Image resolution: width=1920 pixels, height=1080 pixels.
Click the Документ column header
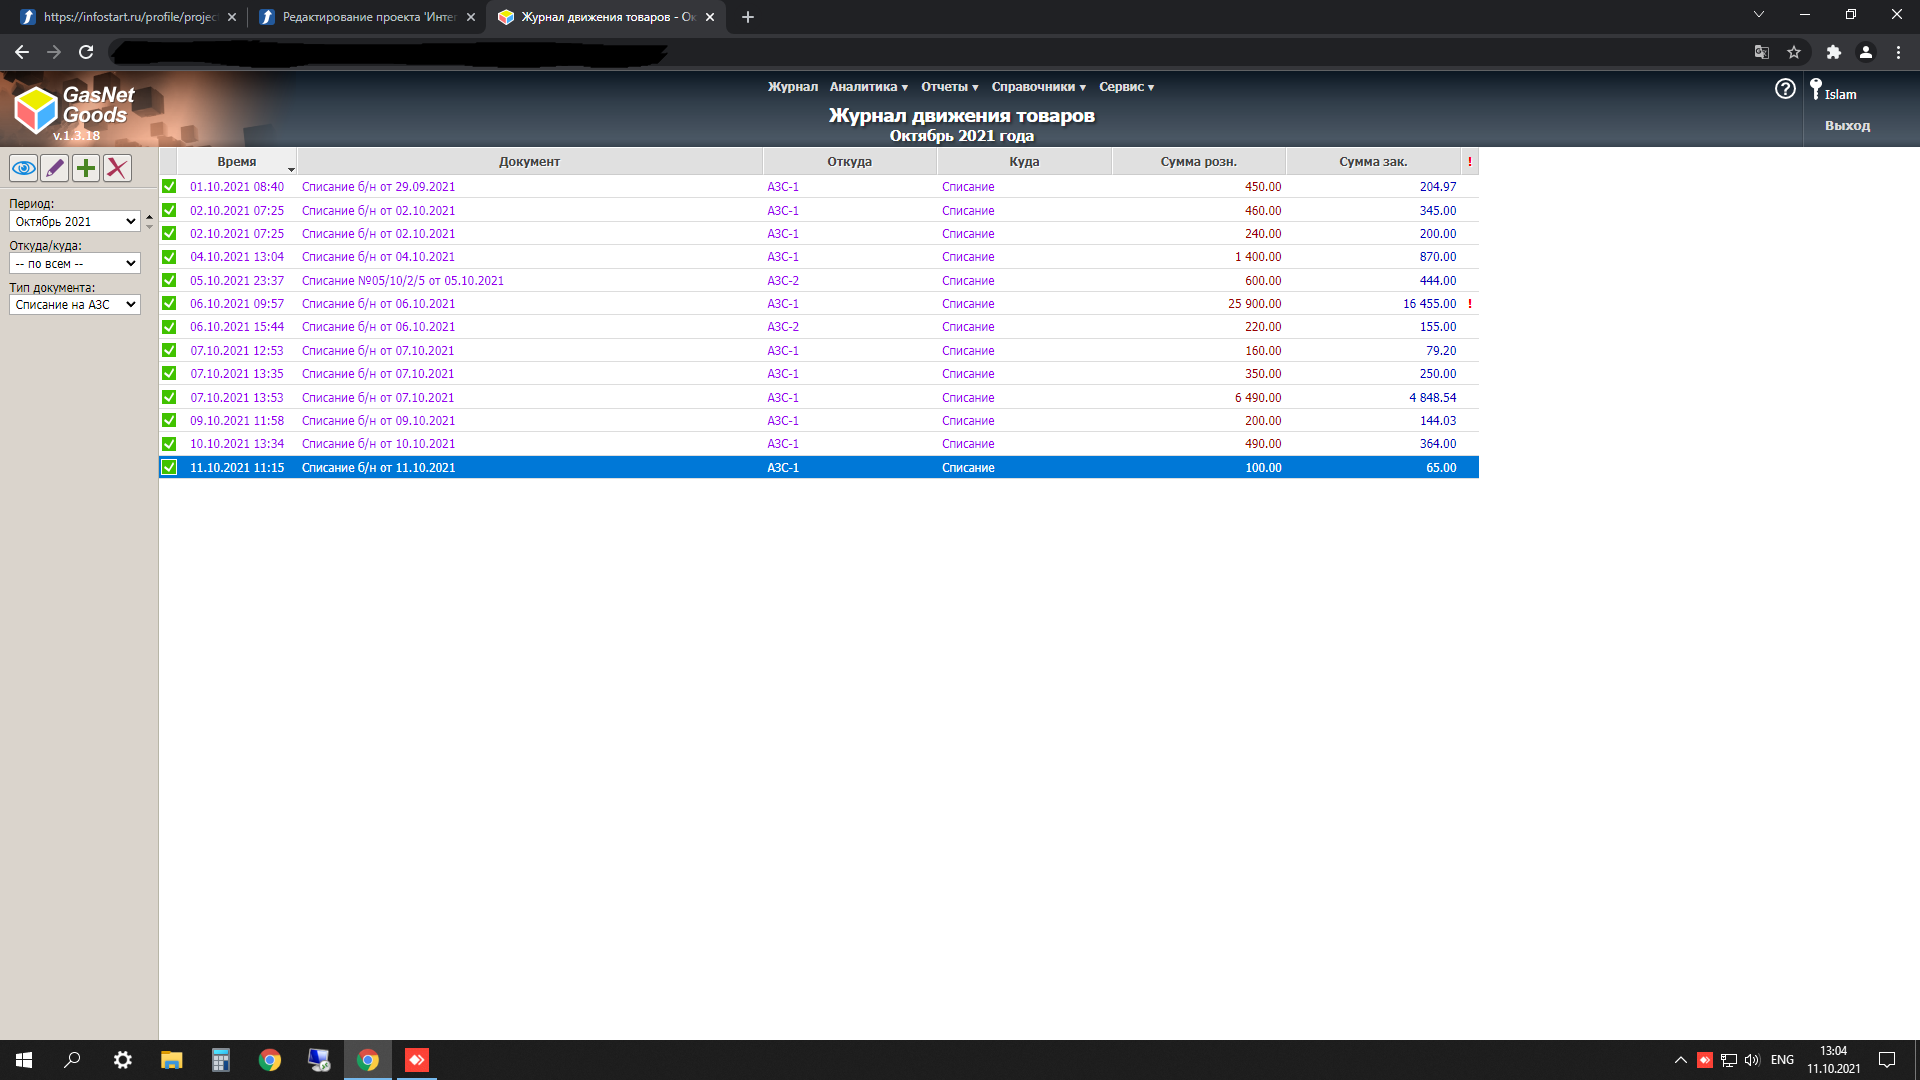[x=529, y=162]
